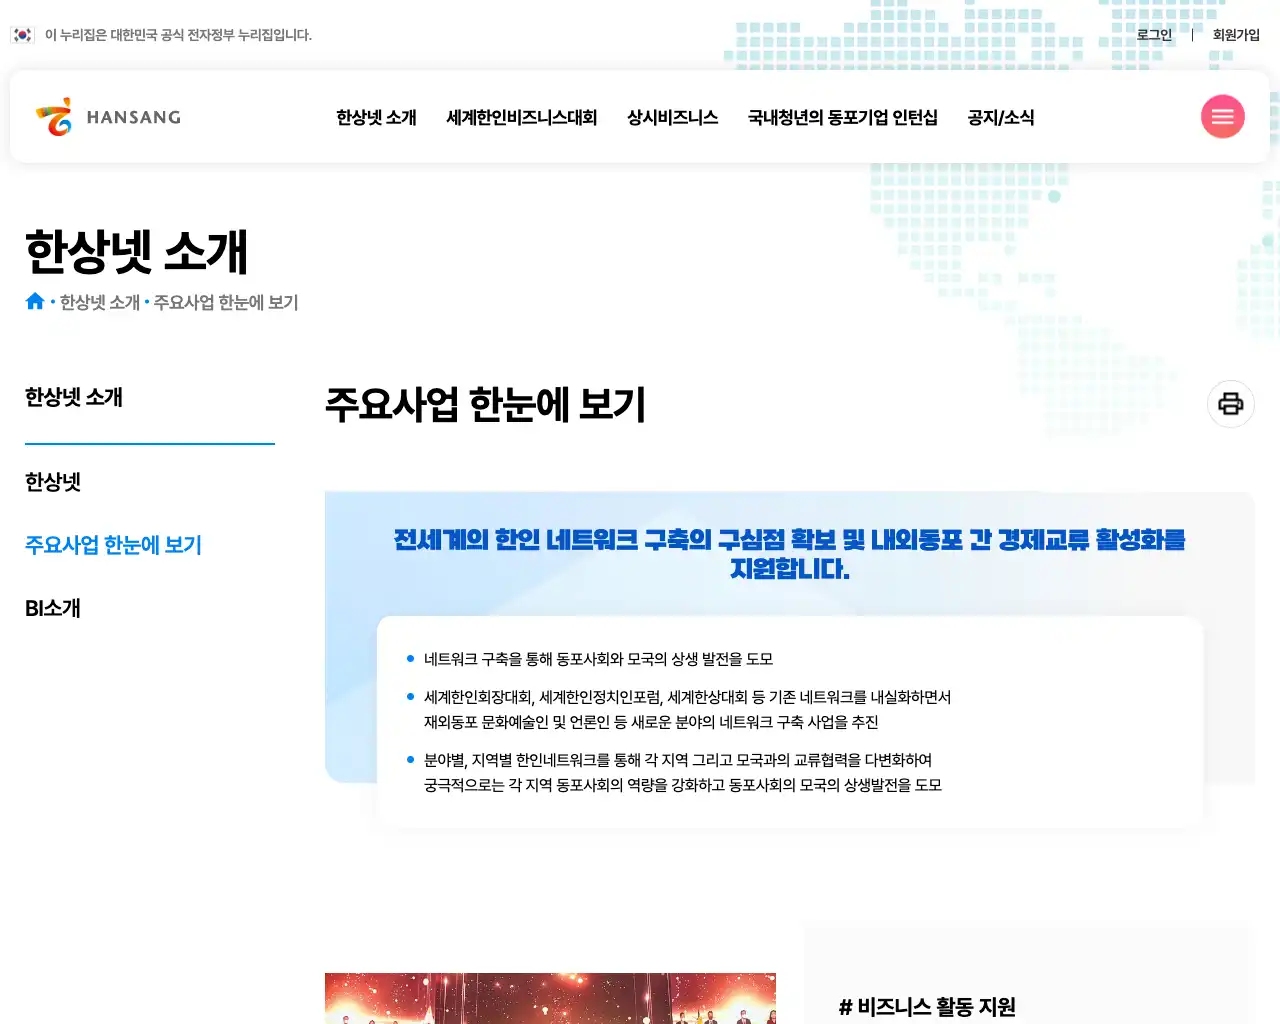Click bullet text starting '세계한인회장대회'
The width and height of the screenshot is (1280, 1024).
[687, 709]
